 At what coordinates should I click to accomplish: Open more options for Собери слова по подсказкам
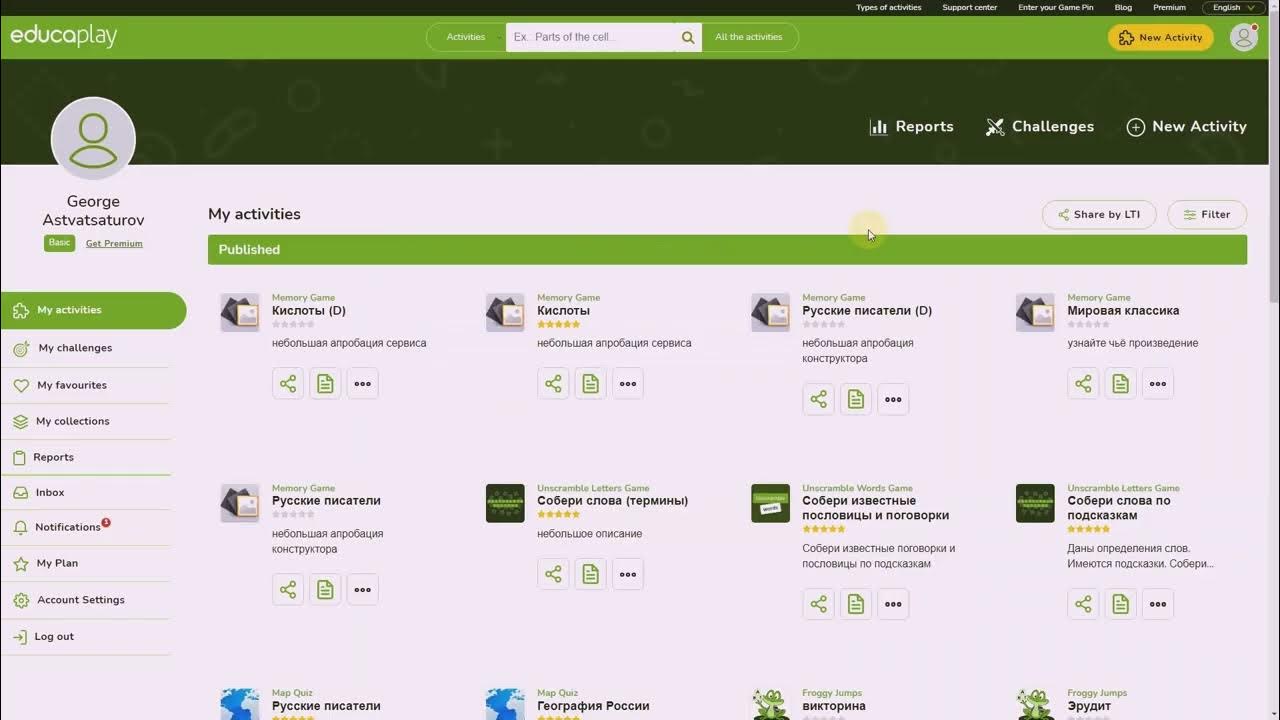(1157, 604)
